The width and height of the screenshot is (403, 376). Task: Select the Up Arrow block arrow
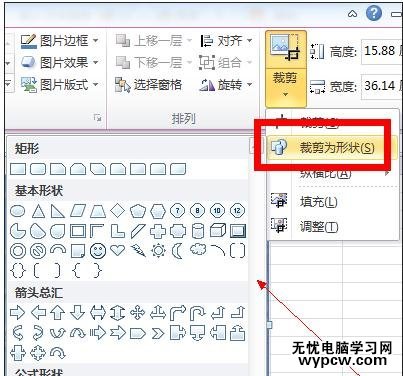tap(58, 313)
